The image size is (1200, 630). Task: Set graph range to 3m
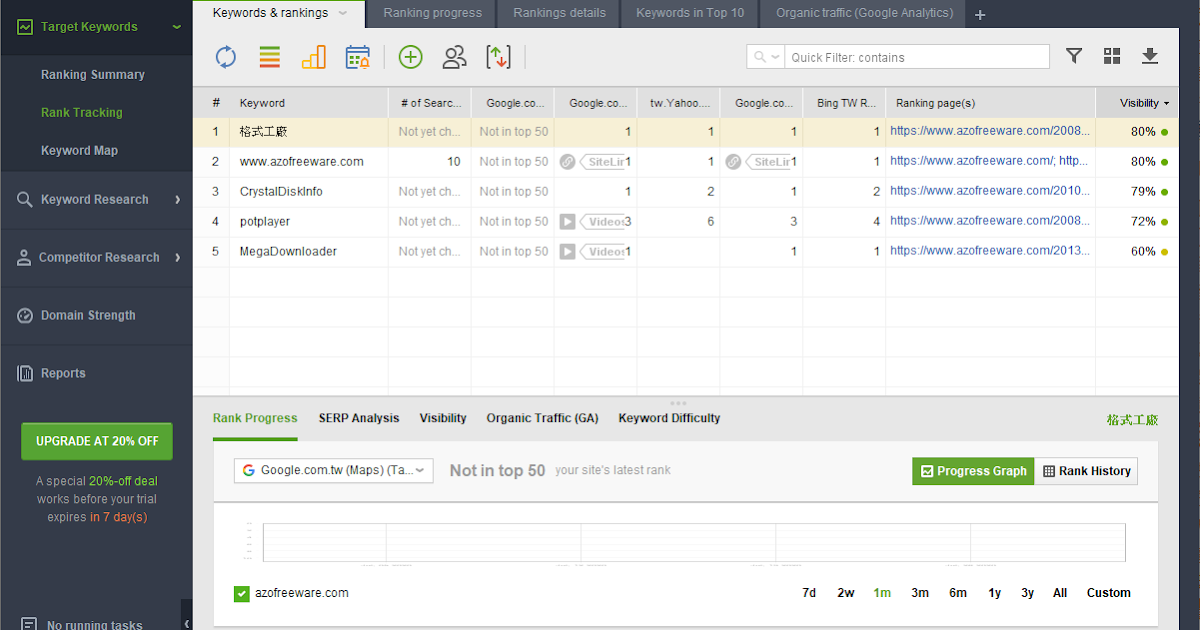pos(920,593)
